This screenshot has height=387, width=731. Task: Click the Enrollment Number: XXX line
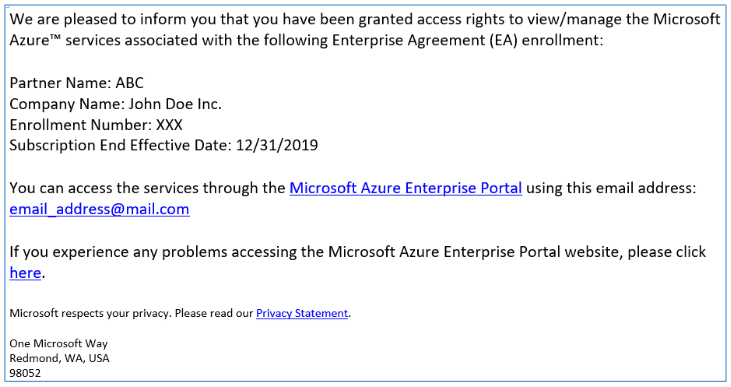pos(96,125)
